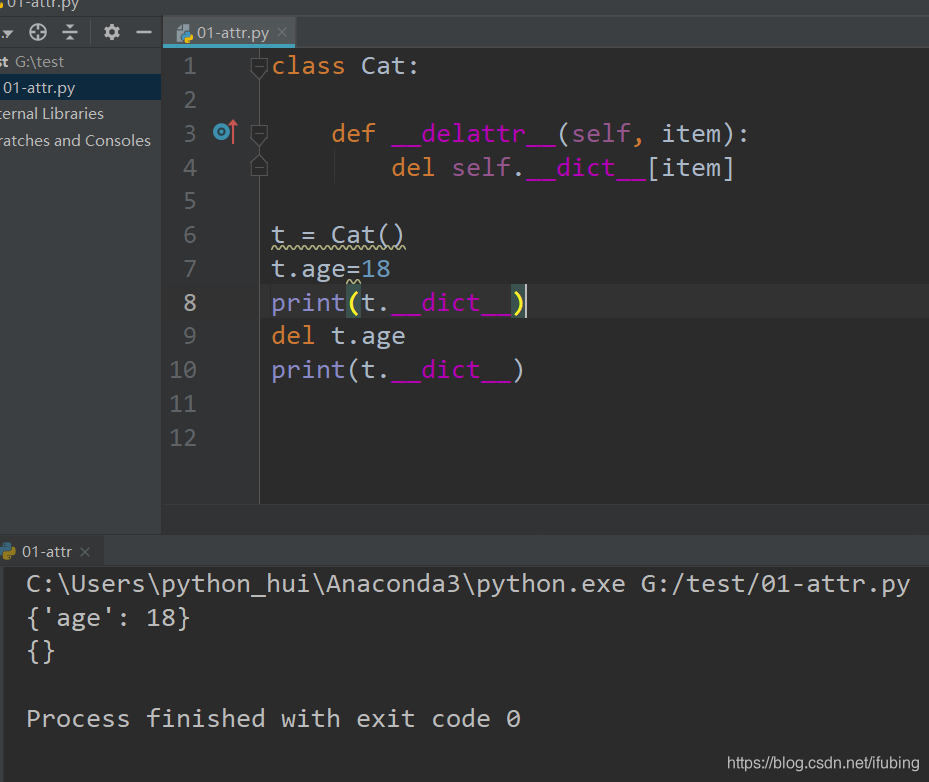The image size is (929, 782).
Task: Click 'del t.age' on line 9
Action: pos(338,336)
